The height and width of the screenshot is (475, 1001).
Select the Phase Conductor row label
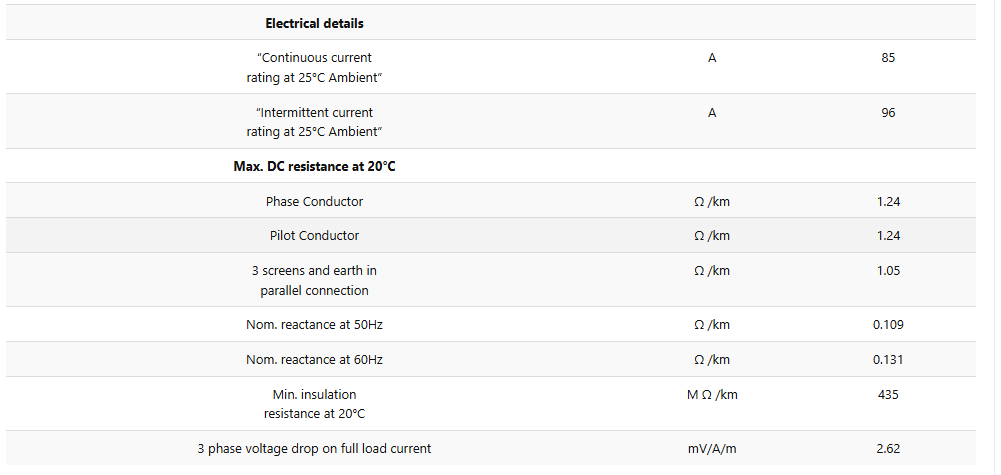coord(314,202)
